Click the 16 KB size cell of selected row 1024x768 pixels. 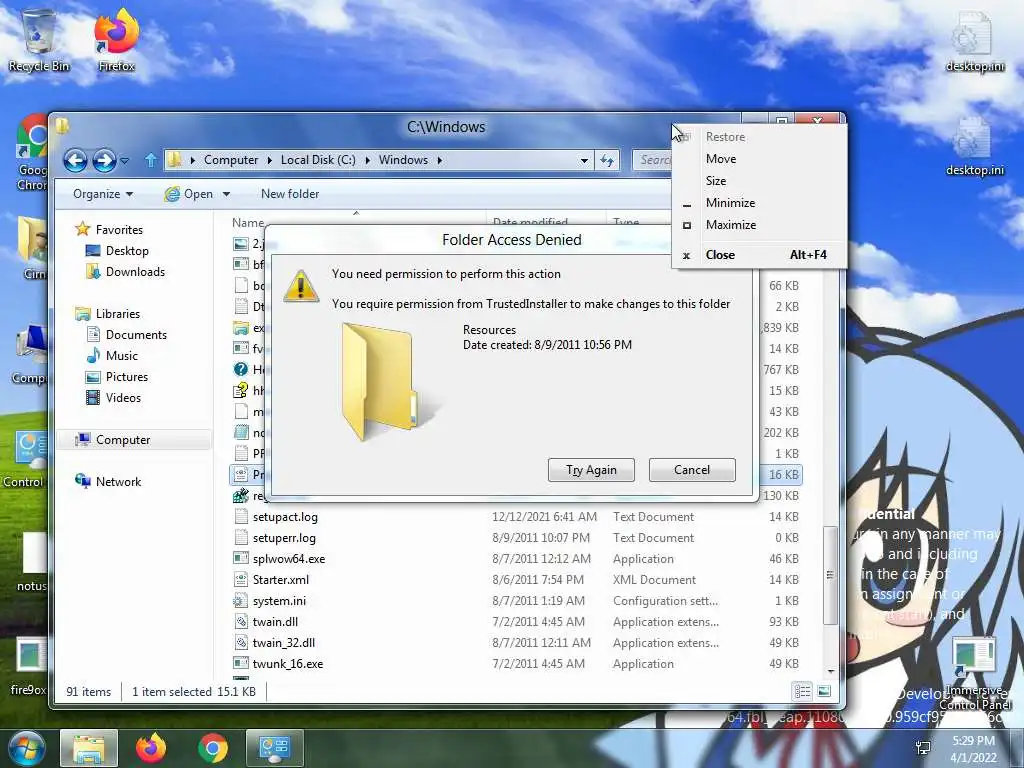tap(783, 475)
